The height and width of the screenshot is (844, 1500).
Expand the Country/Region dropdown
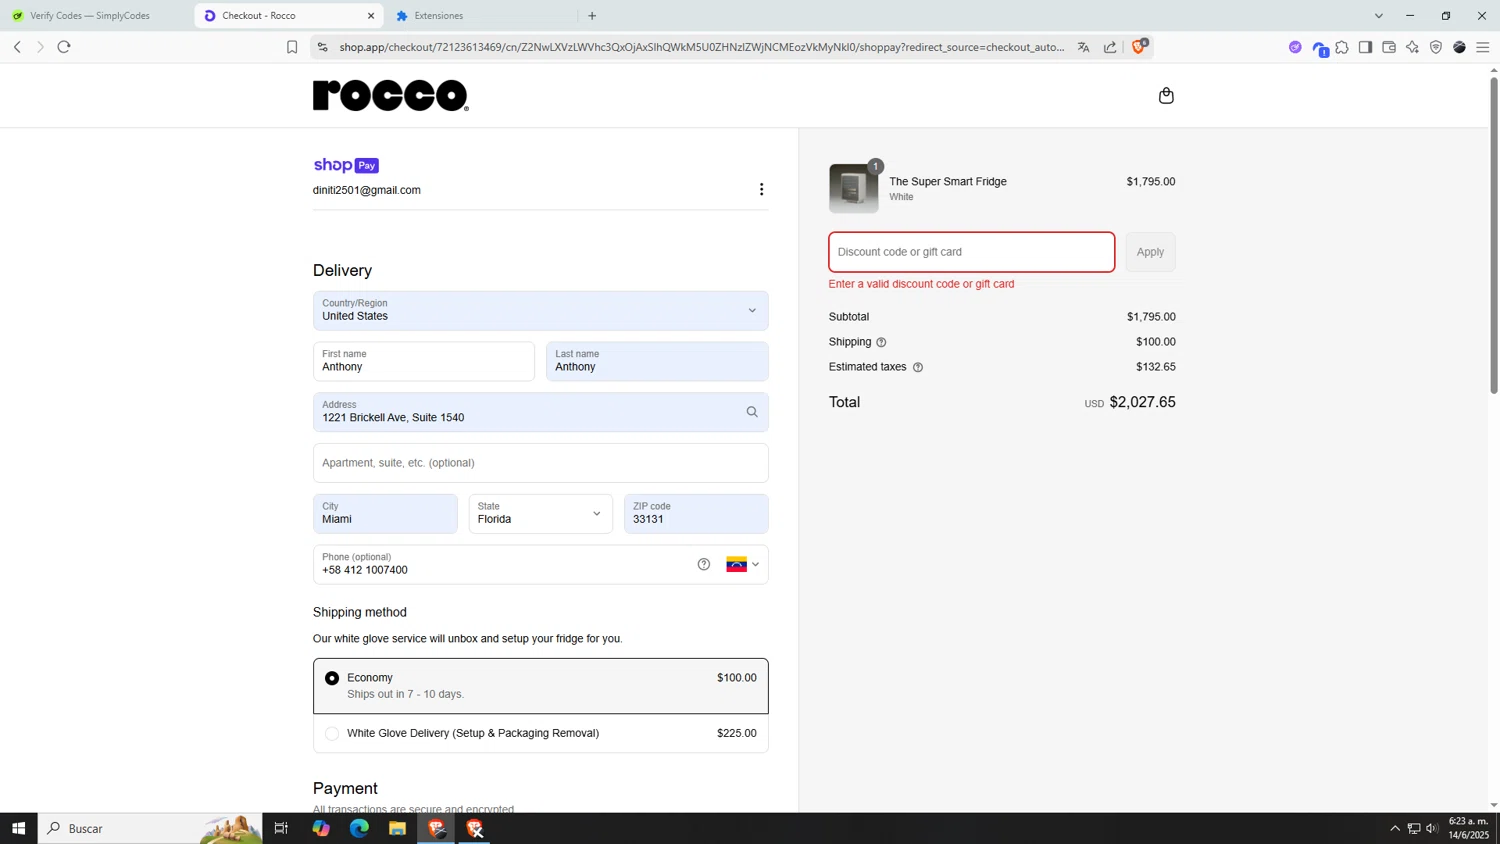tap(540, 310)
